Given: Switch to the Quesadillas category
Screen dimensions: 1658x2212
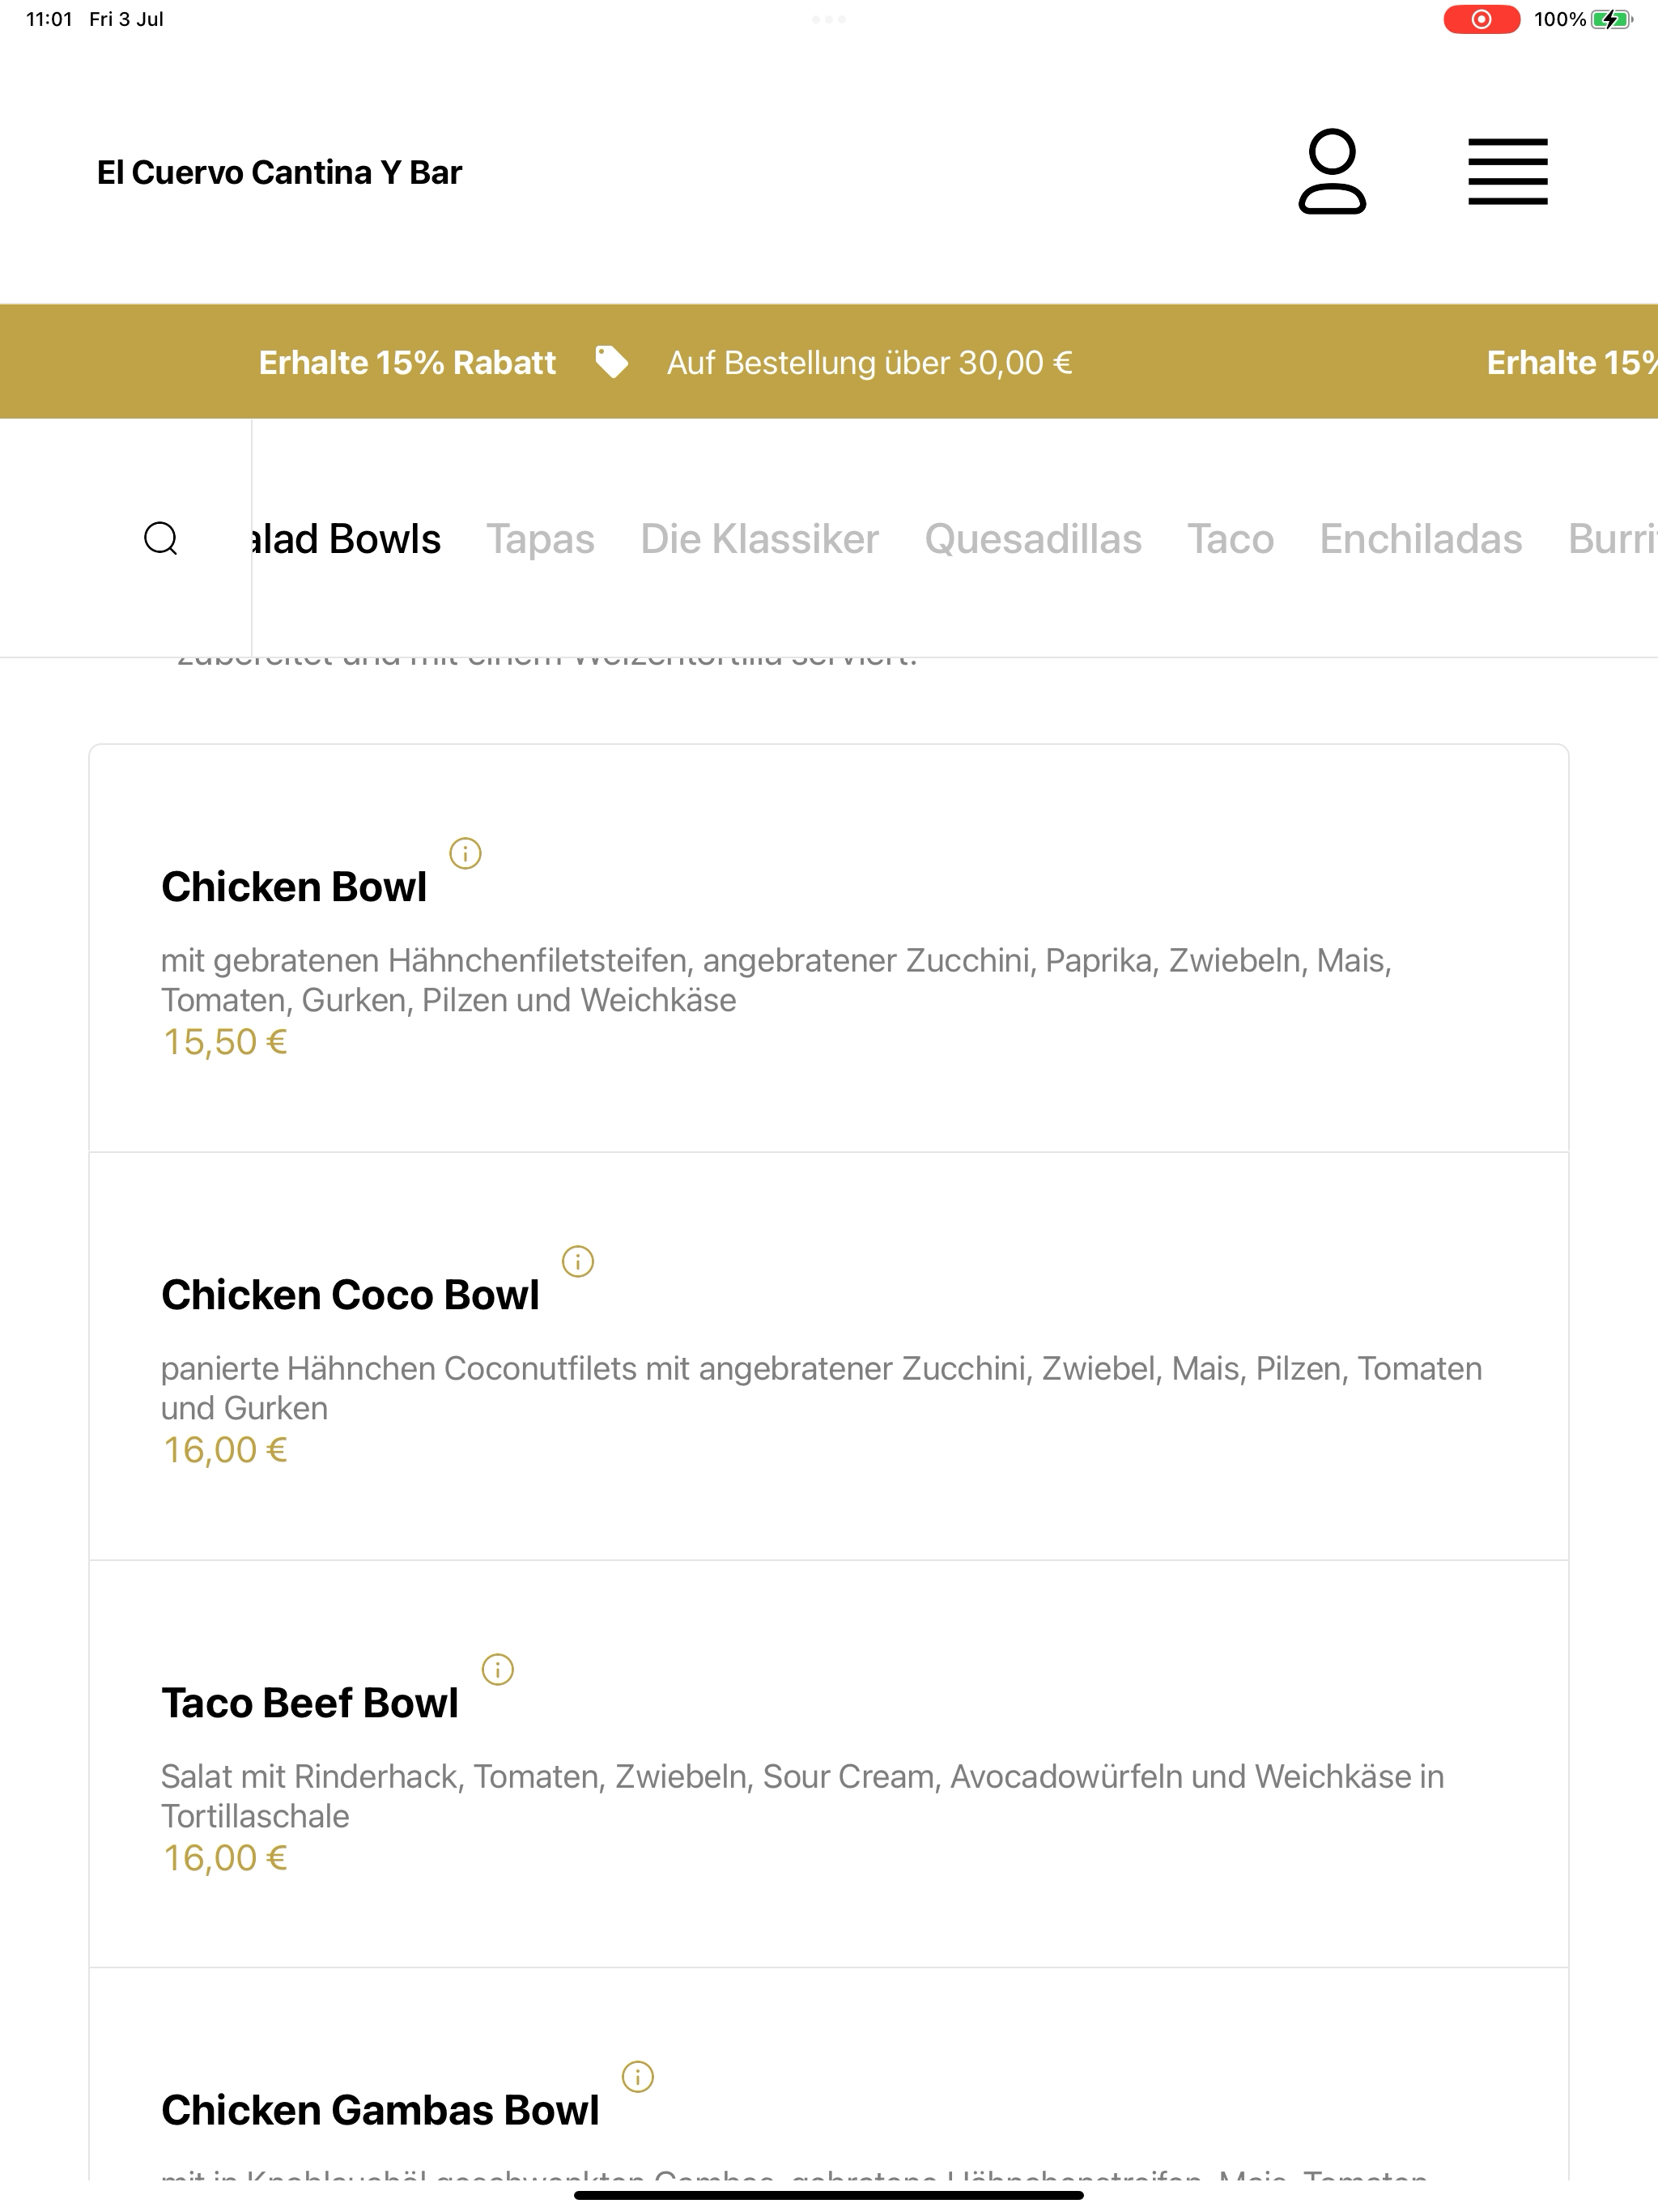Looking at the screenshot, I should pyautogui.click(x=1032, y=538).
